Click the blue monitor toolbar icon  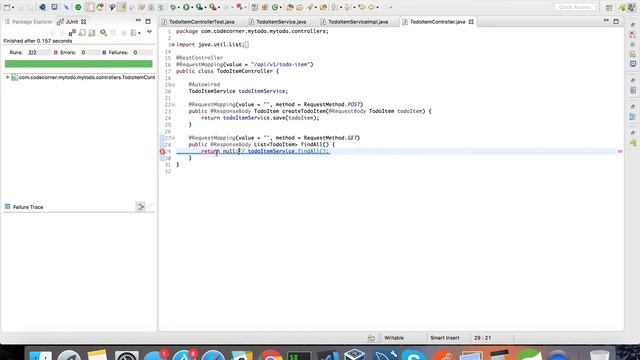(54, 7)
